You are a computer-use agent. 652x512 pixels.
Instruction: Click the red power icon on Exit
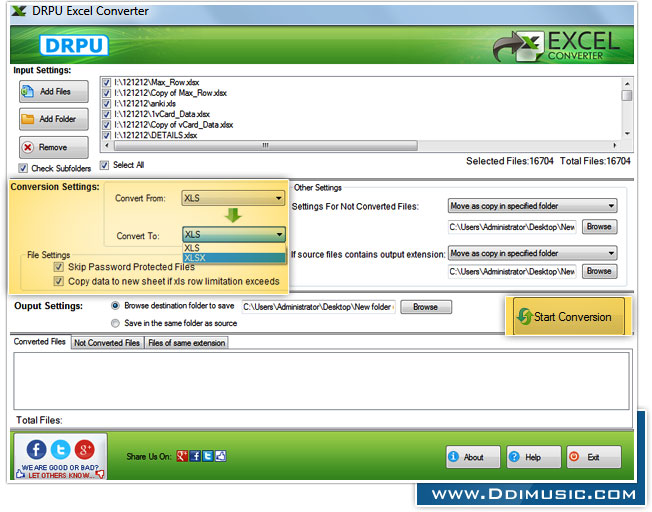click(x=574, y=456)
